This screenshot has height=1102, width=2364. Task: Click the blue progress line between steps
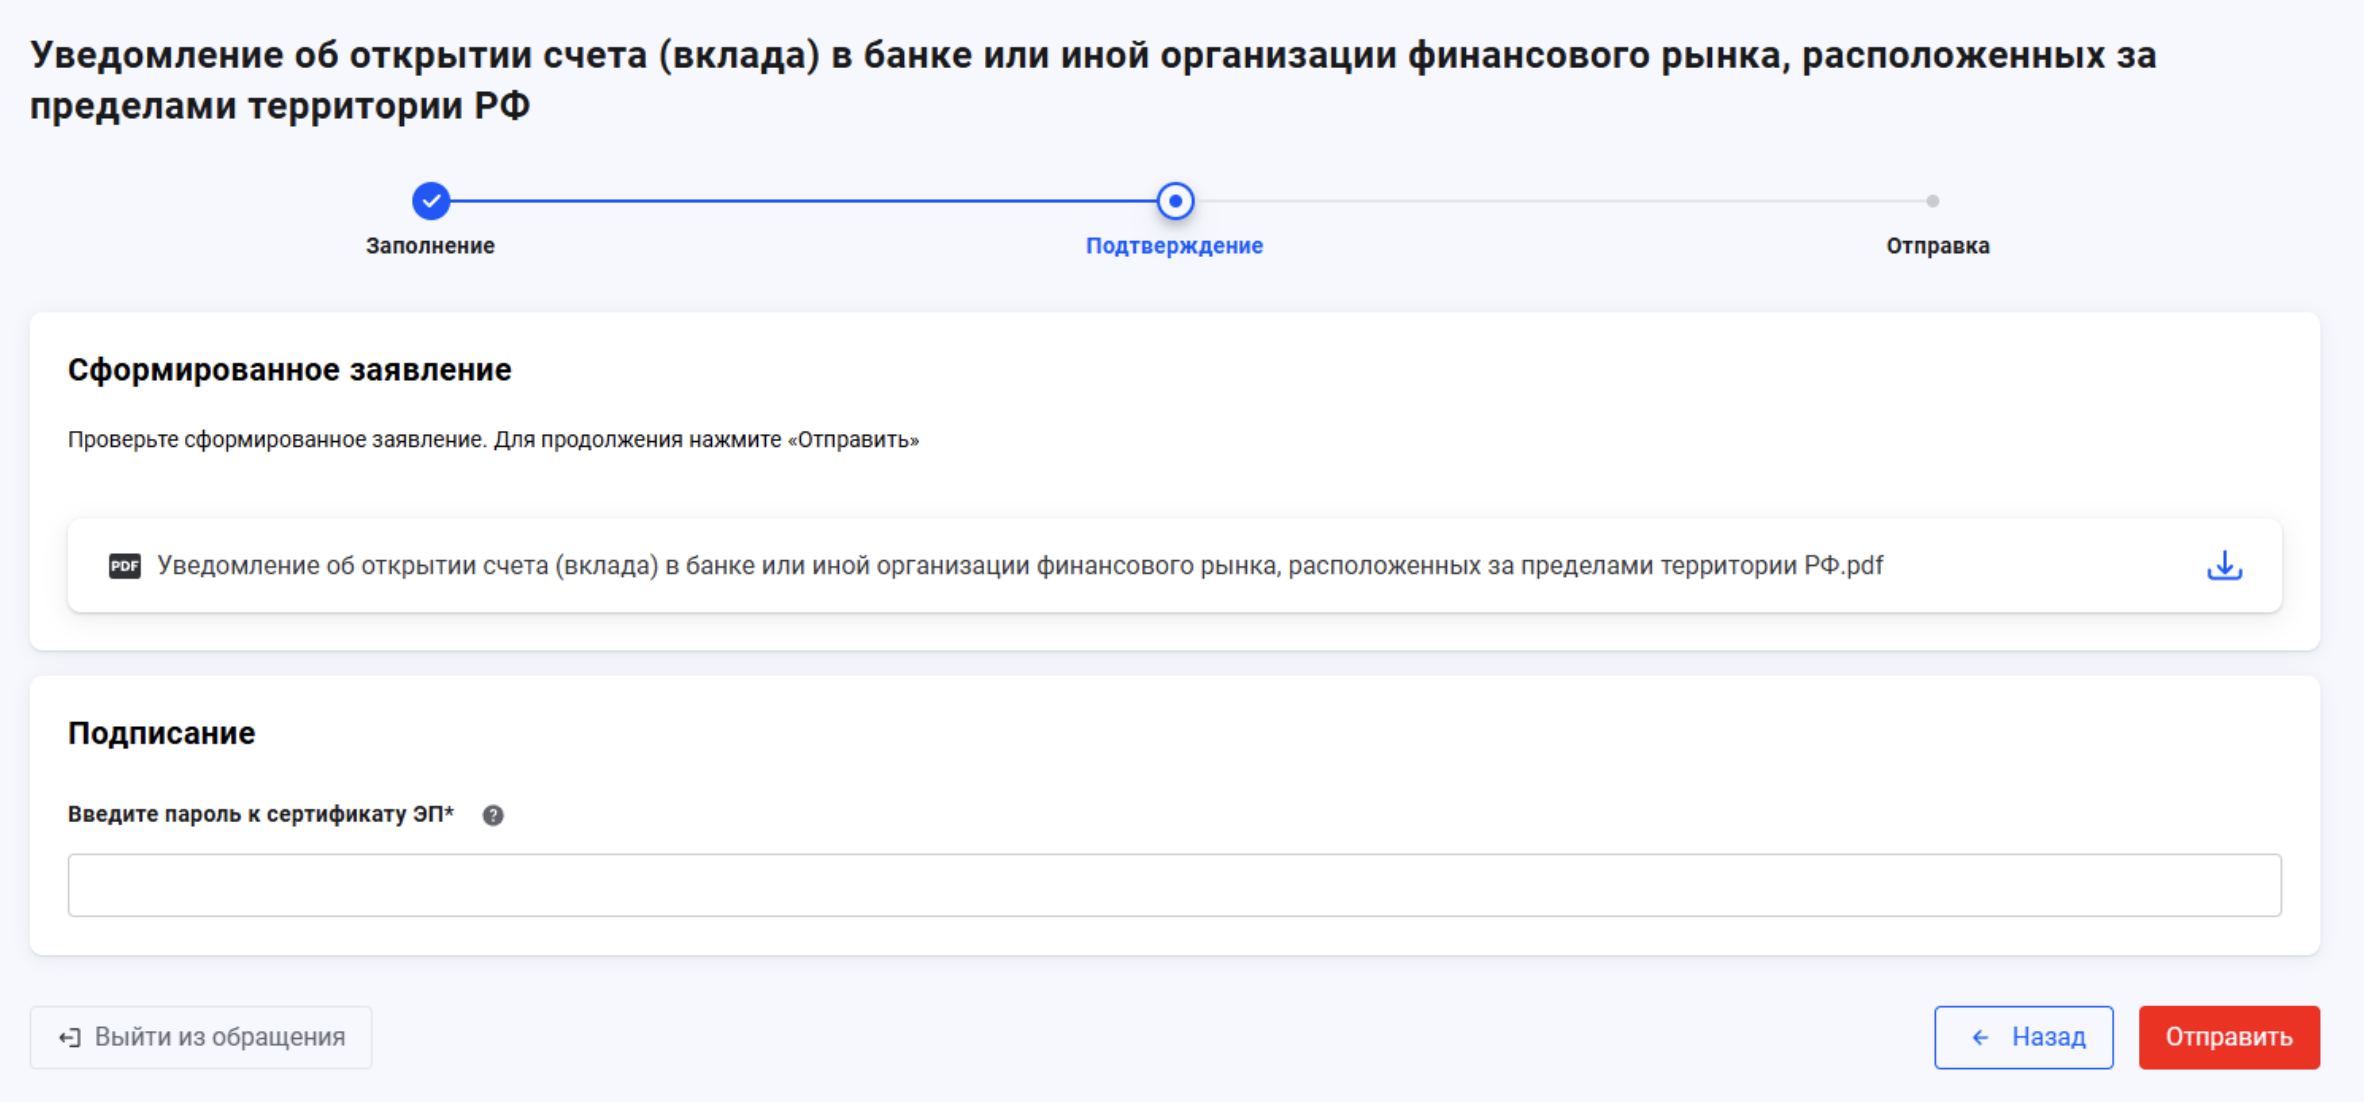[x=800, y=201]
